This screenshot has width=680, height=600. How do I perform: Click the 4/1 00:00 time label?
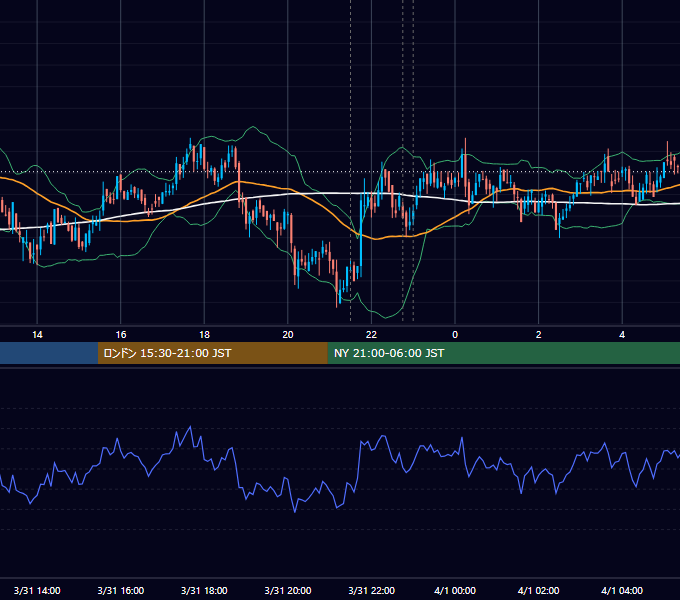click(x=455, y=590)
